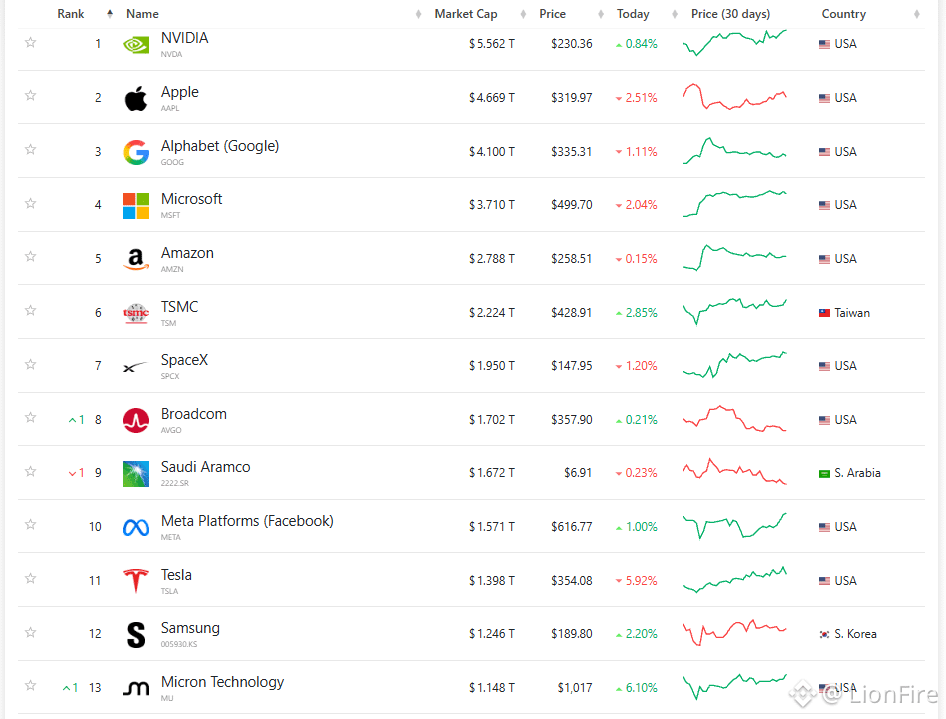This screenshot has height=719, width=946.
Task: Click the NVIDIA logo icon
Action: pos(136,45)
